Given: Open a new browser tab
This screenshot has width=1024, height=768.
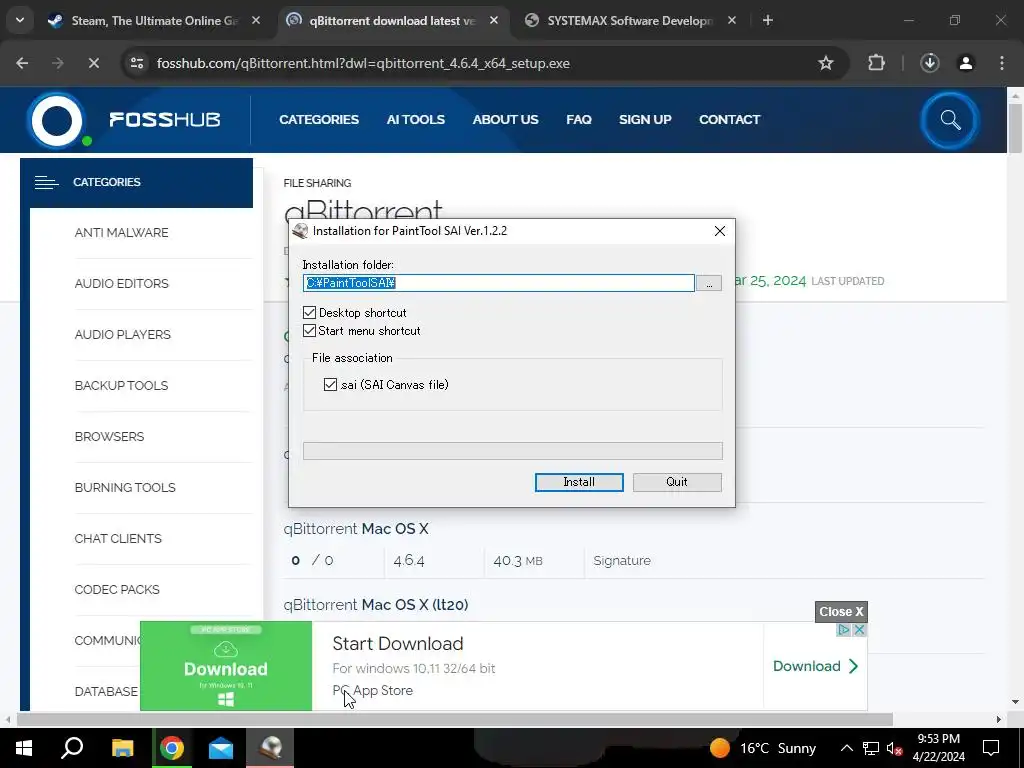Looking at the screenshot, I should click(x=768, y=21).
